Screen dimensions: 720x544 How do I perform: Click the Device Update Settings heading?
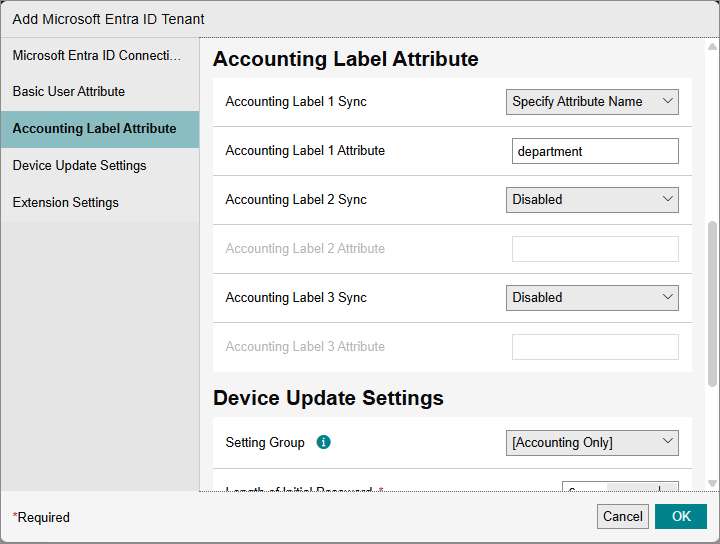[328, 398]
